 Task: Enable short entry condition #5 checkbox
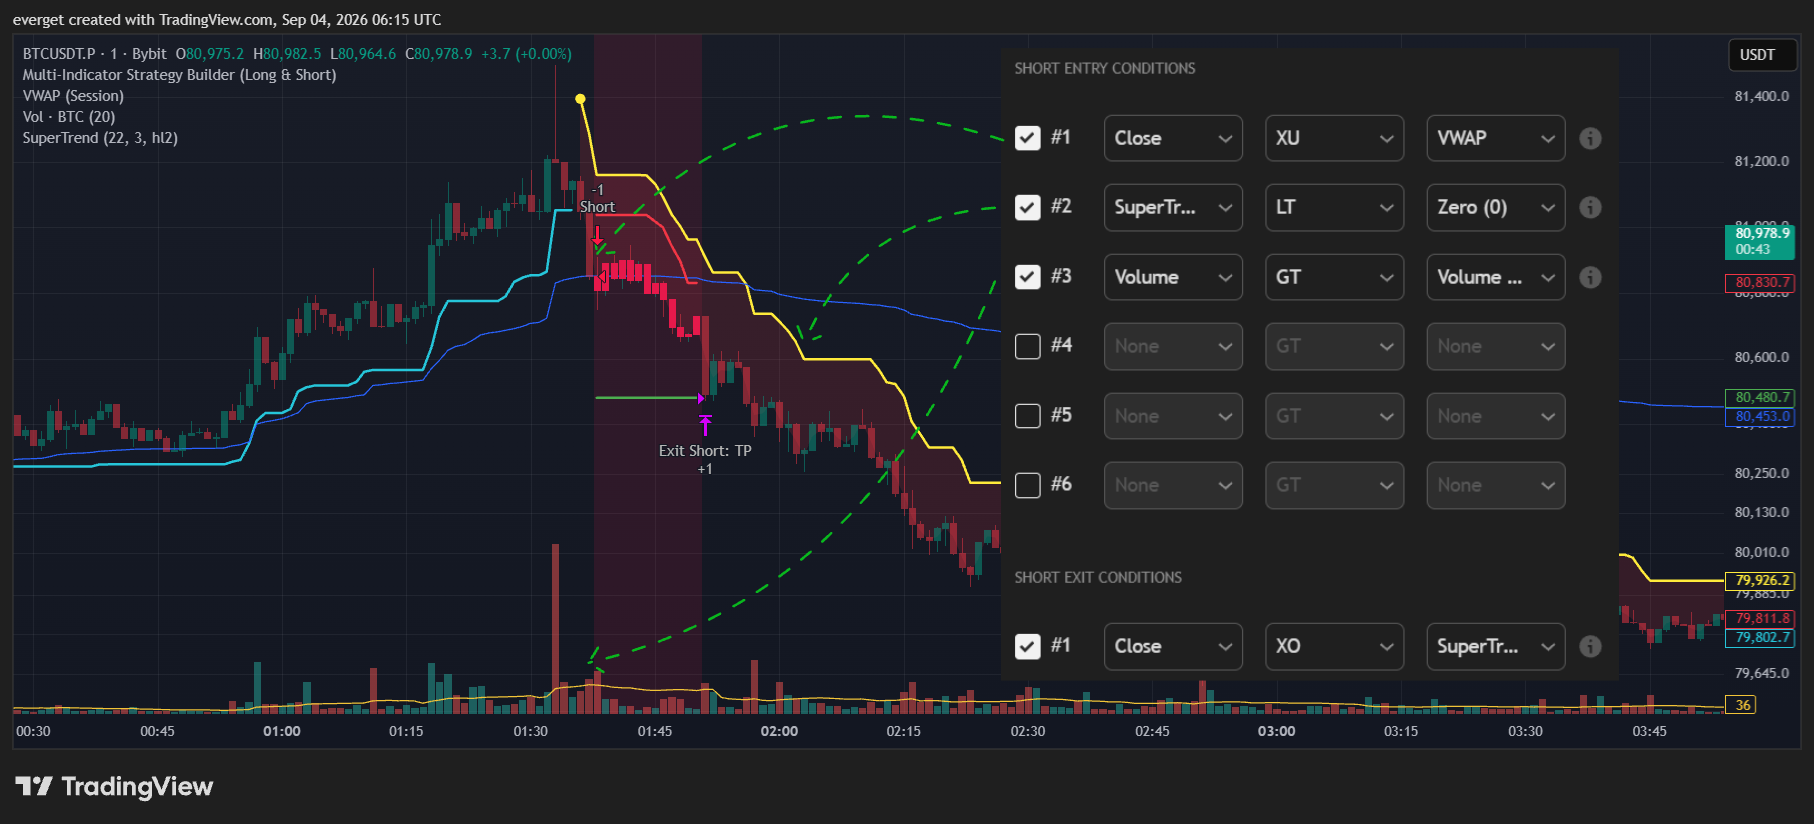(1028, 415)
